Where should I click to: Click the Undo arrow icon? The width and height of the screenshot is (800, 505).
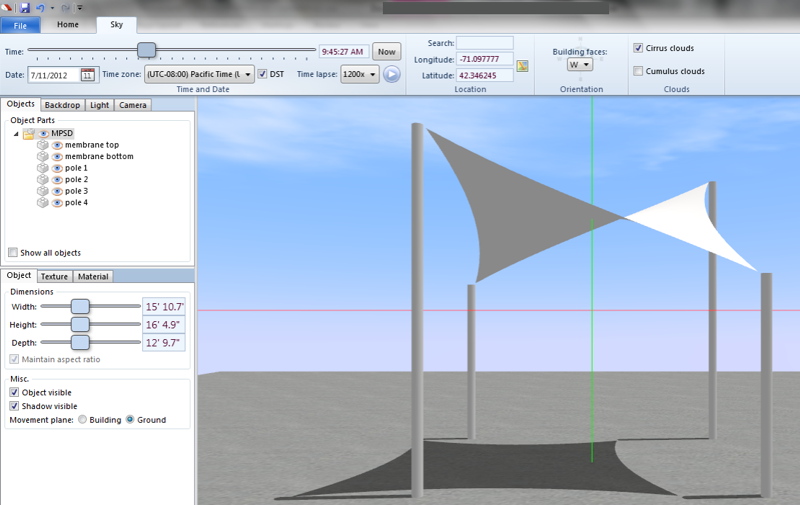[x=41, y=7]
